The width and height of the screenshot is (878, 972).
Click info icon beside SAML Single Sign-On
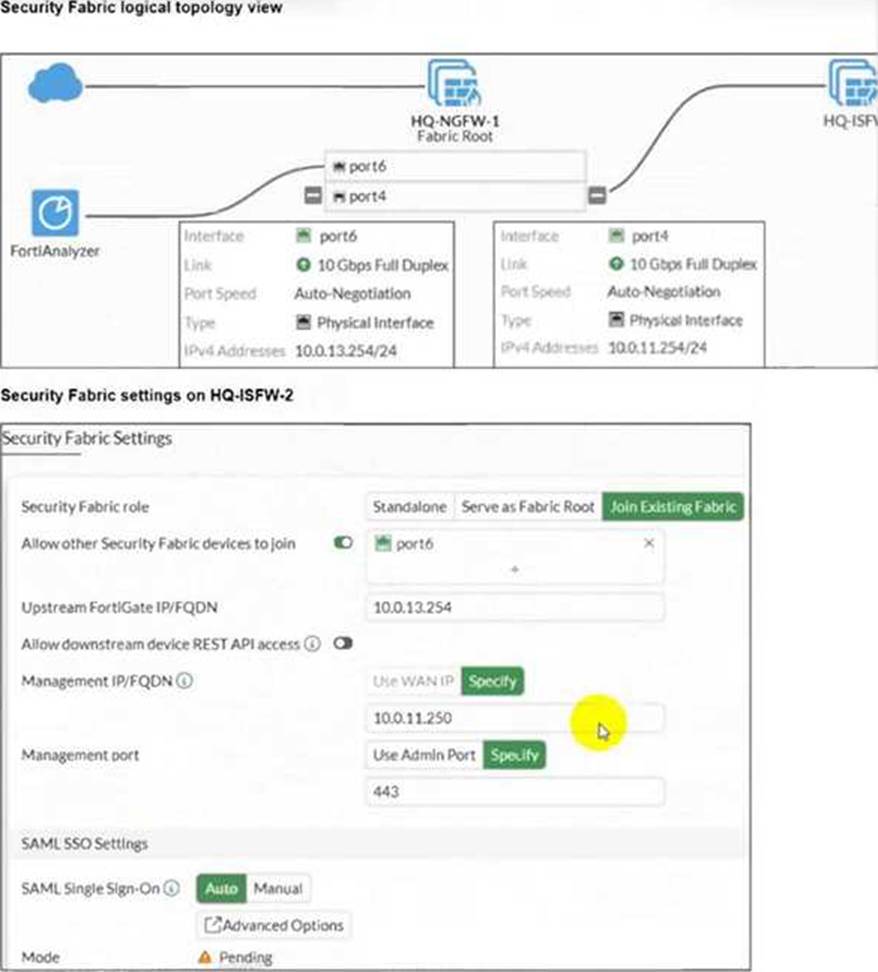pyautogui.click(x=171, y=888)
